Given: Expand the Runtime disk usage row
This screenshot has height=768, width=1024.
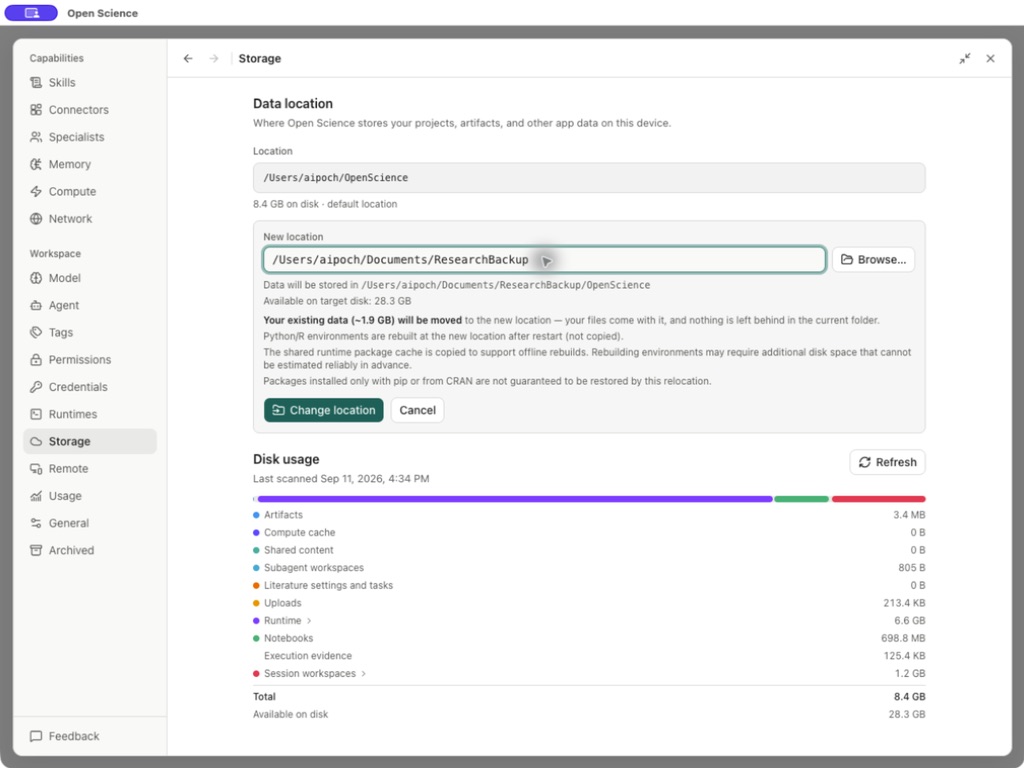Looking at the screenshot, I should (309, 620).
